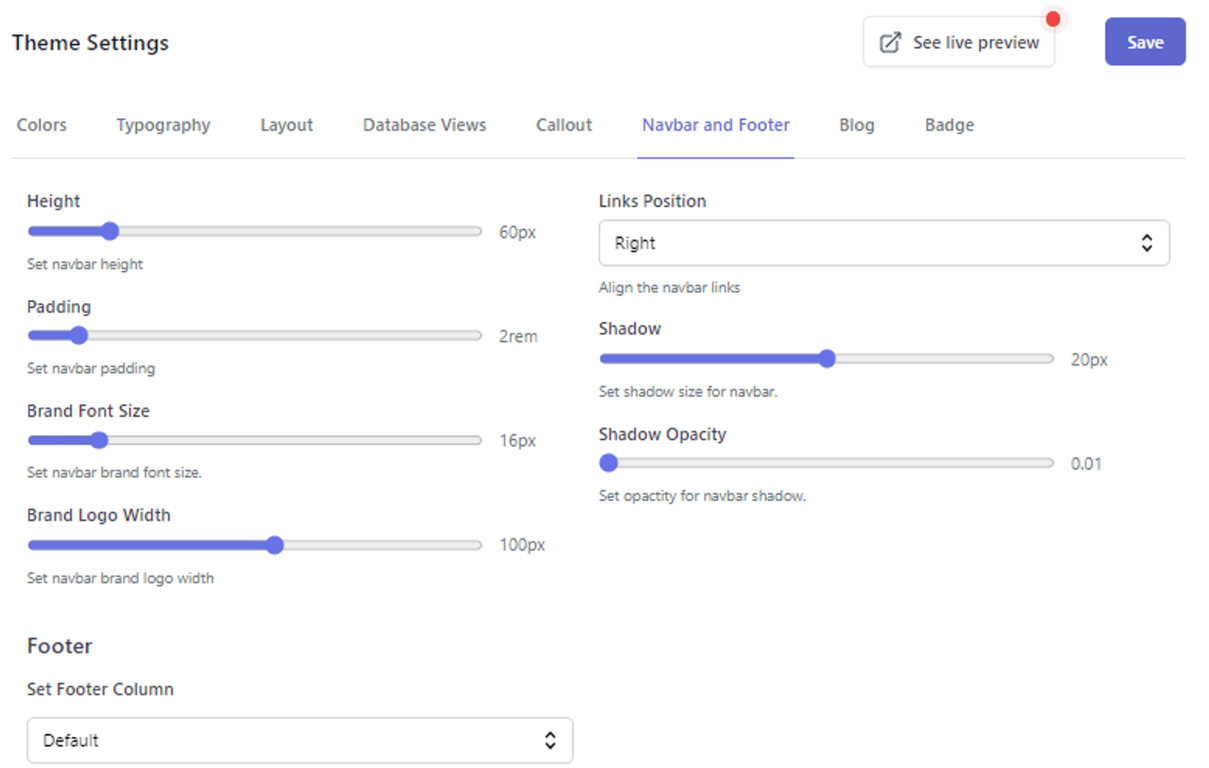Click the Footer section heading
Screen dimensions: 1209x768
[x=60, y=646]
